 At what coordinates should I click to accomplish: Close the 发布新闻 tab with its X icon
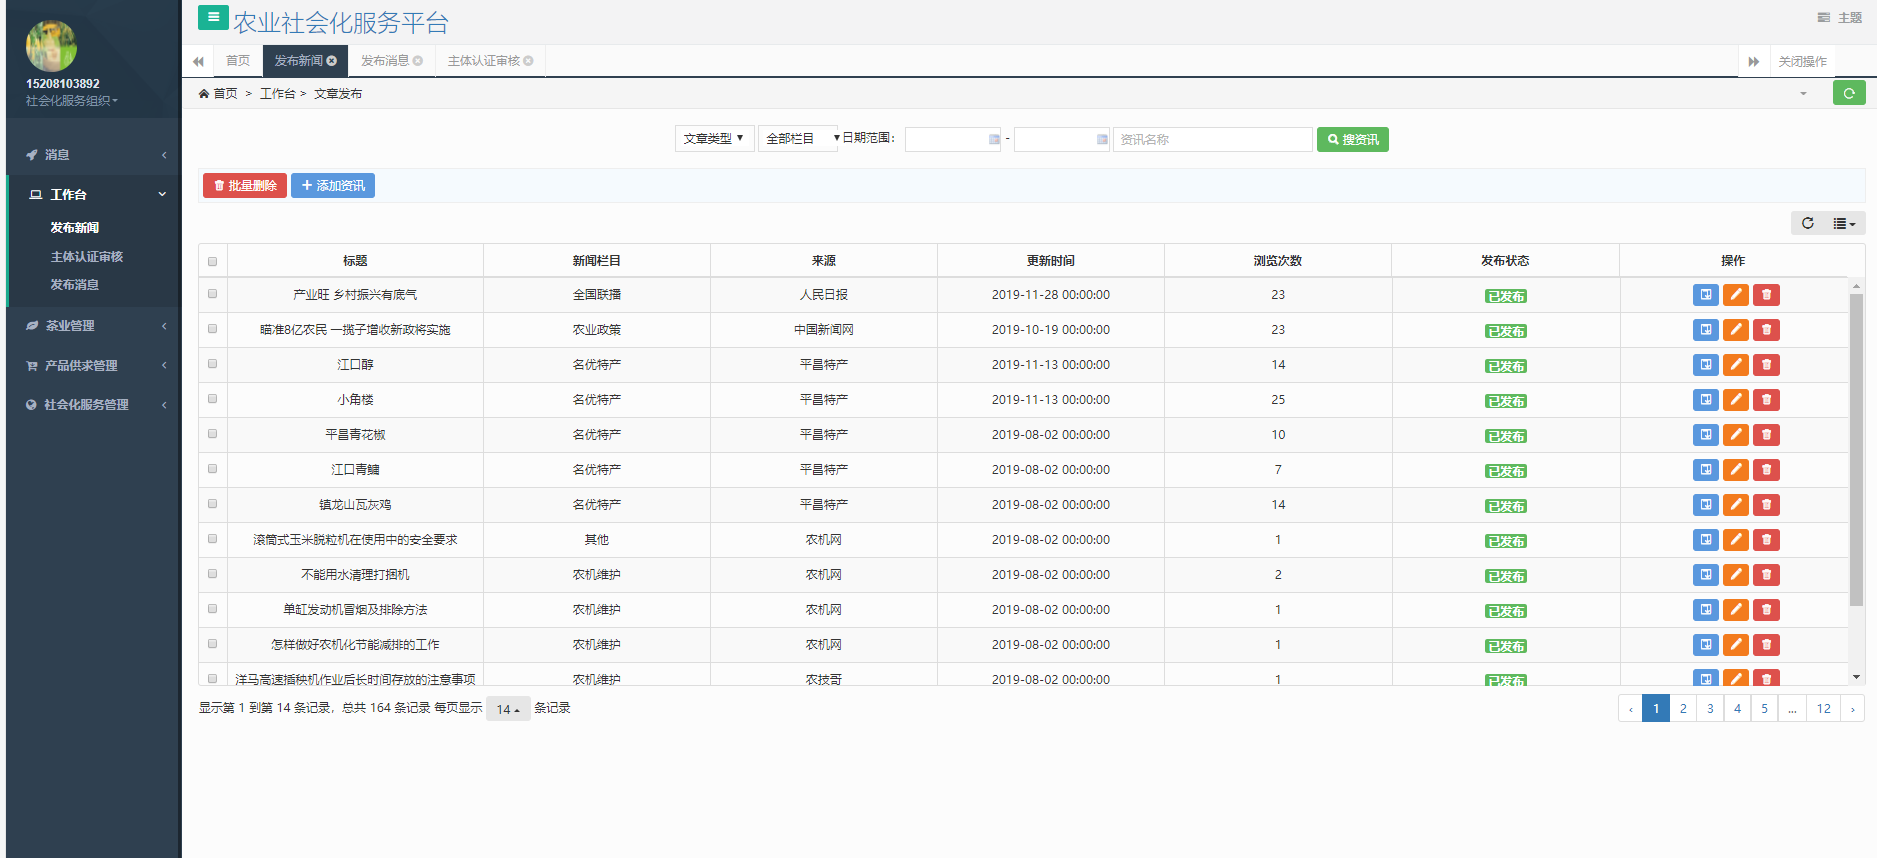tap(332, 61)
